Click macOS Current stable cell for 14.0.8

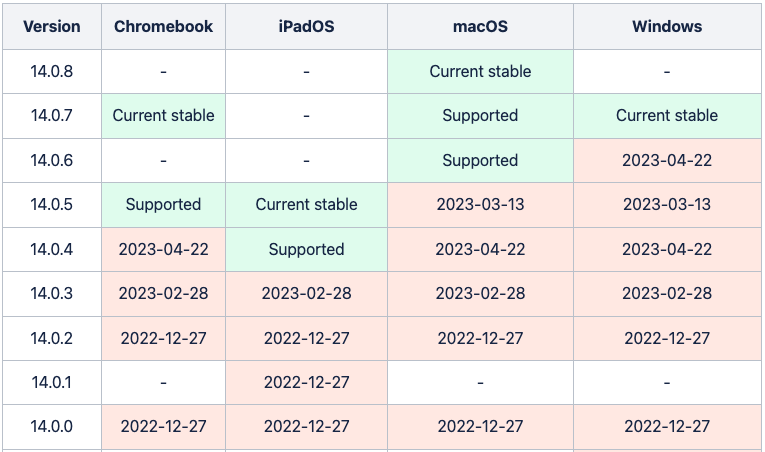pyautogui.click(x=480, y=71)
